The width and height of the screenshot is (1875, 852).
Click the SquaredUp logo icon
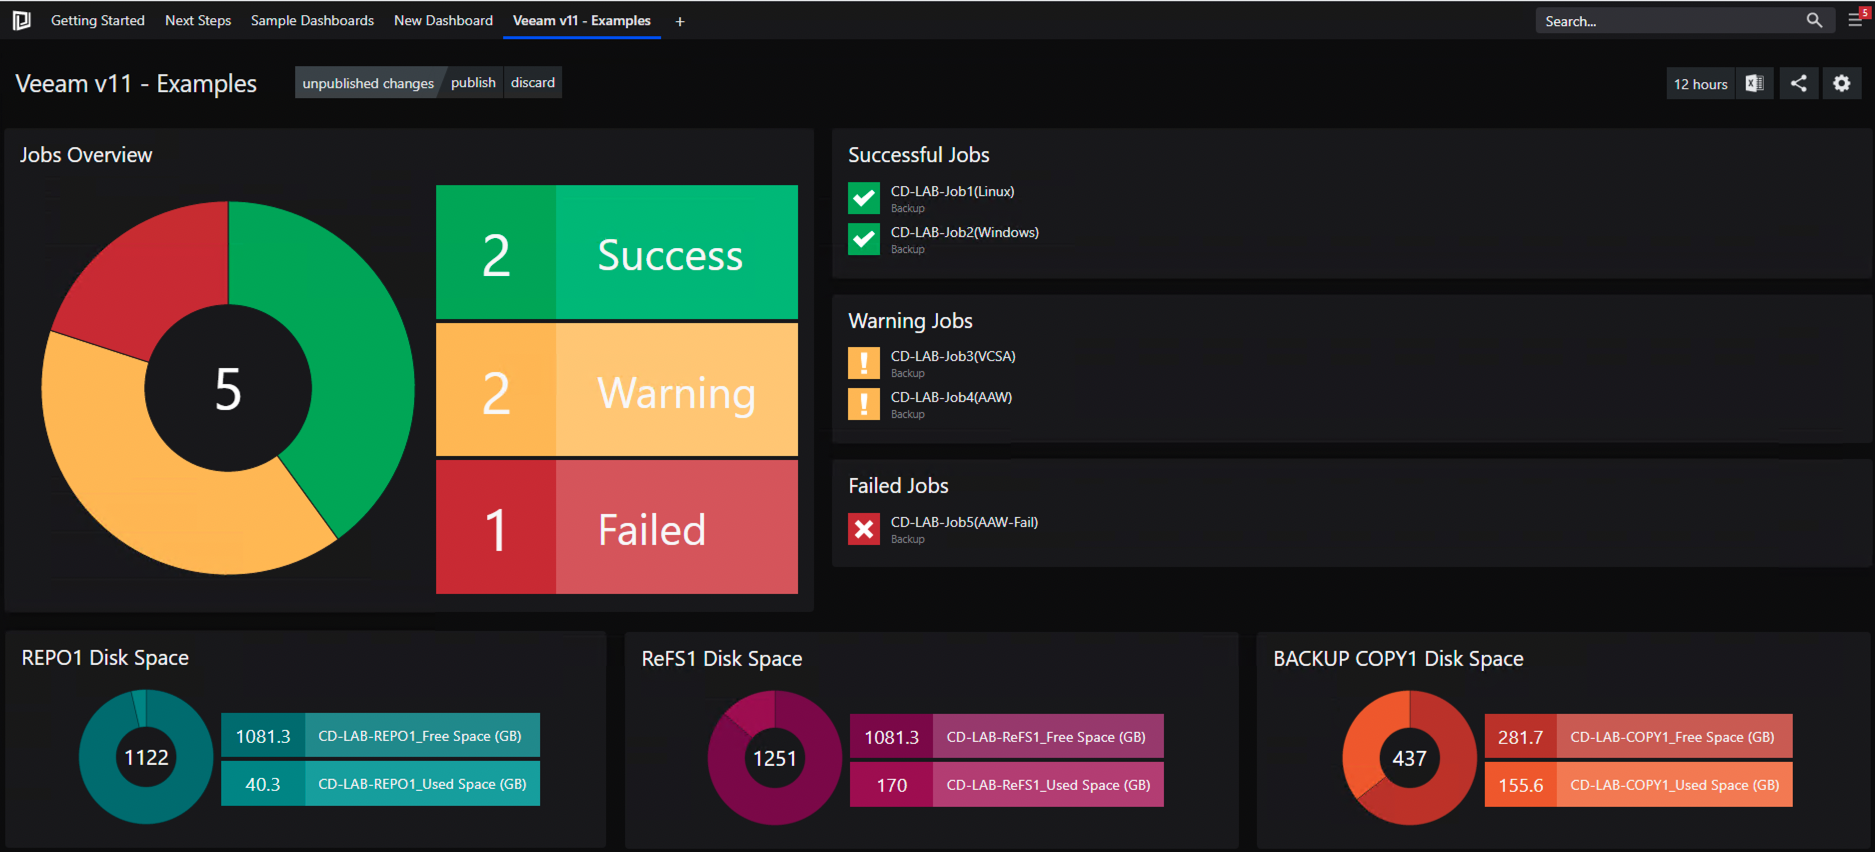[x=21, y=20]
